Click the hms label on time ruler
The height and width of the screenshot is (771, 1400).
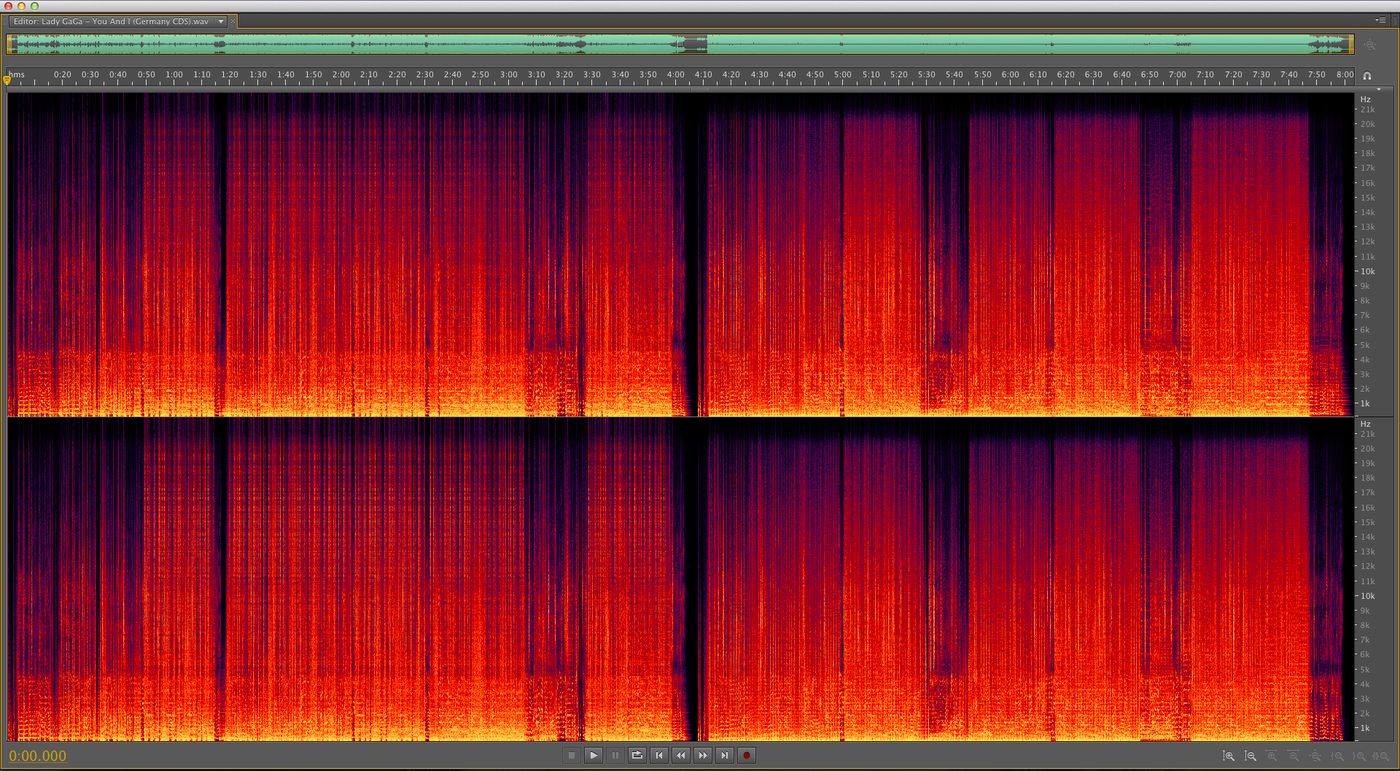point(15,74)
